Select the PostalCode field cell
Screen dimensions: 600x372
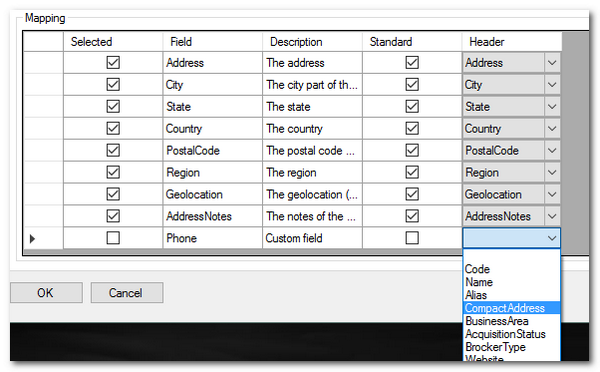point(212,150)
